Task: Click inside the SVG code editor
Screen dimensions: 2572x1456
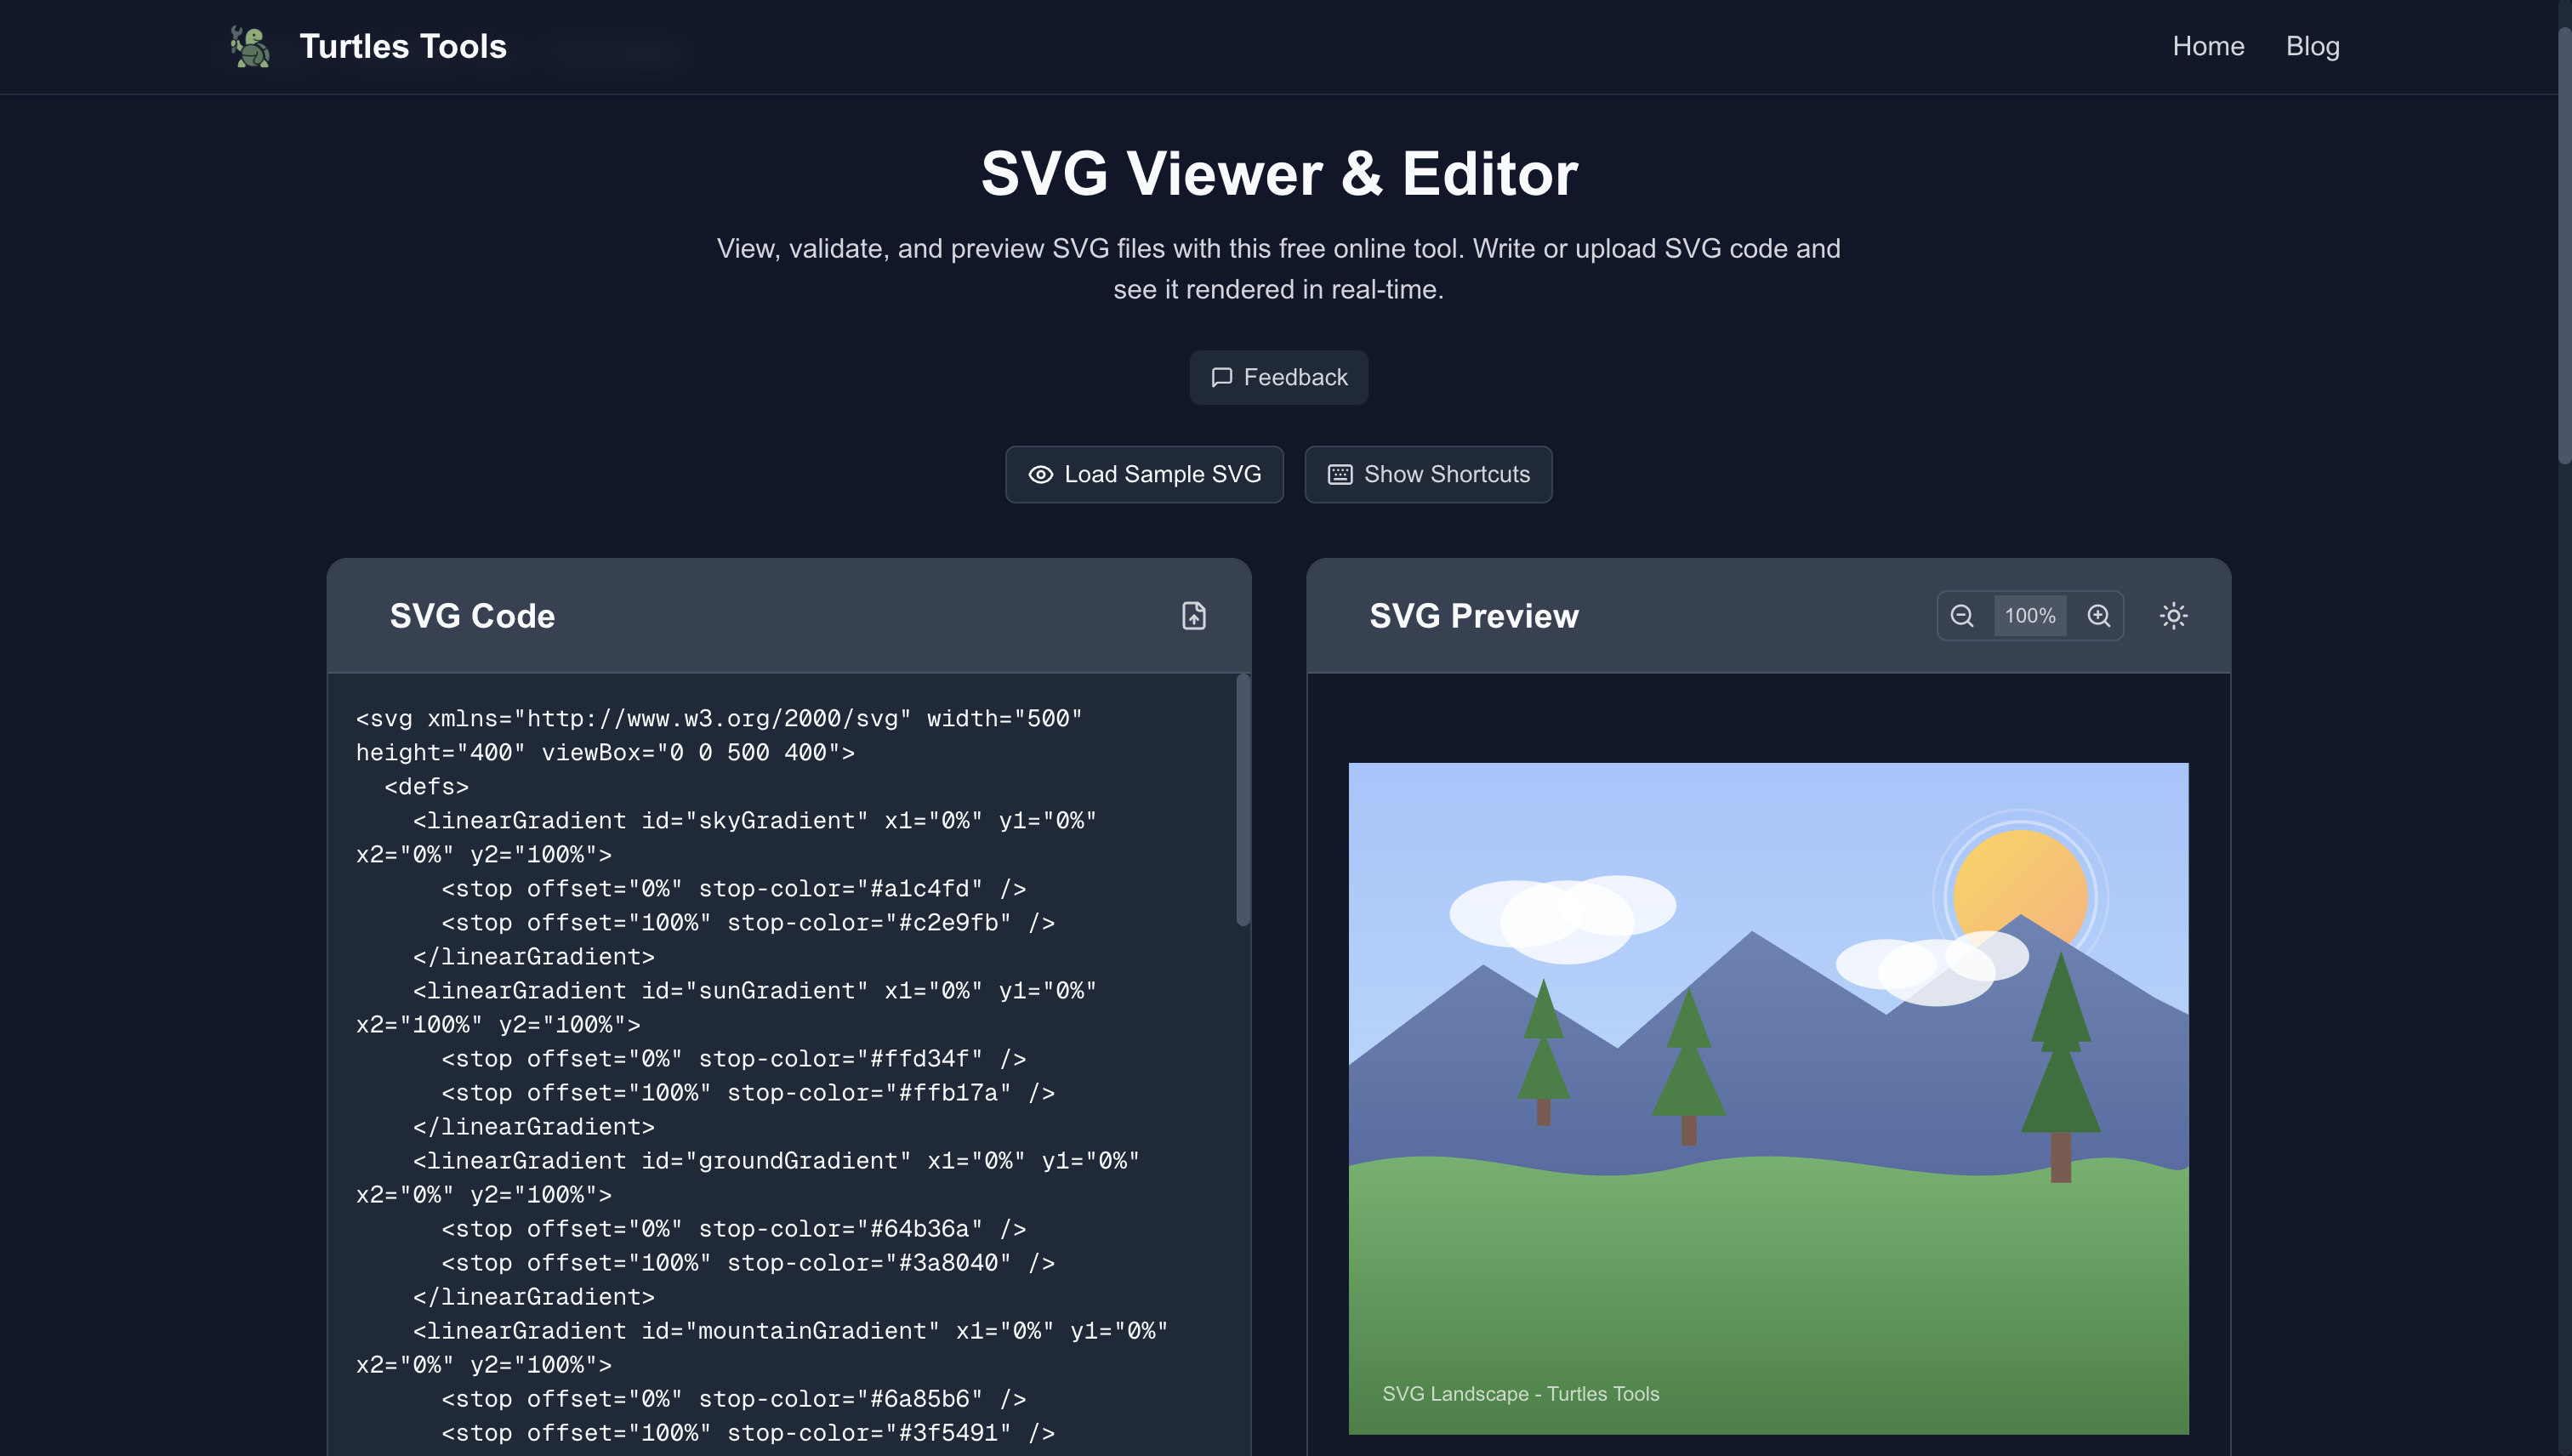Action: (780, 1060)
